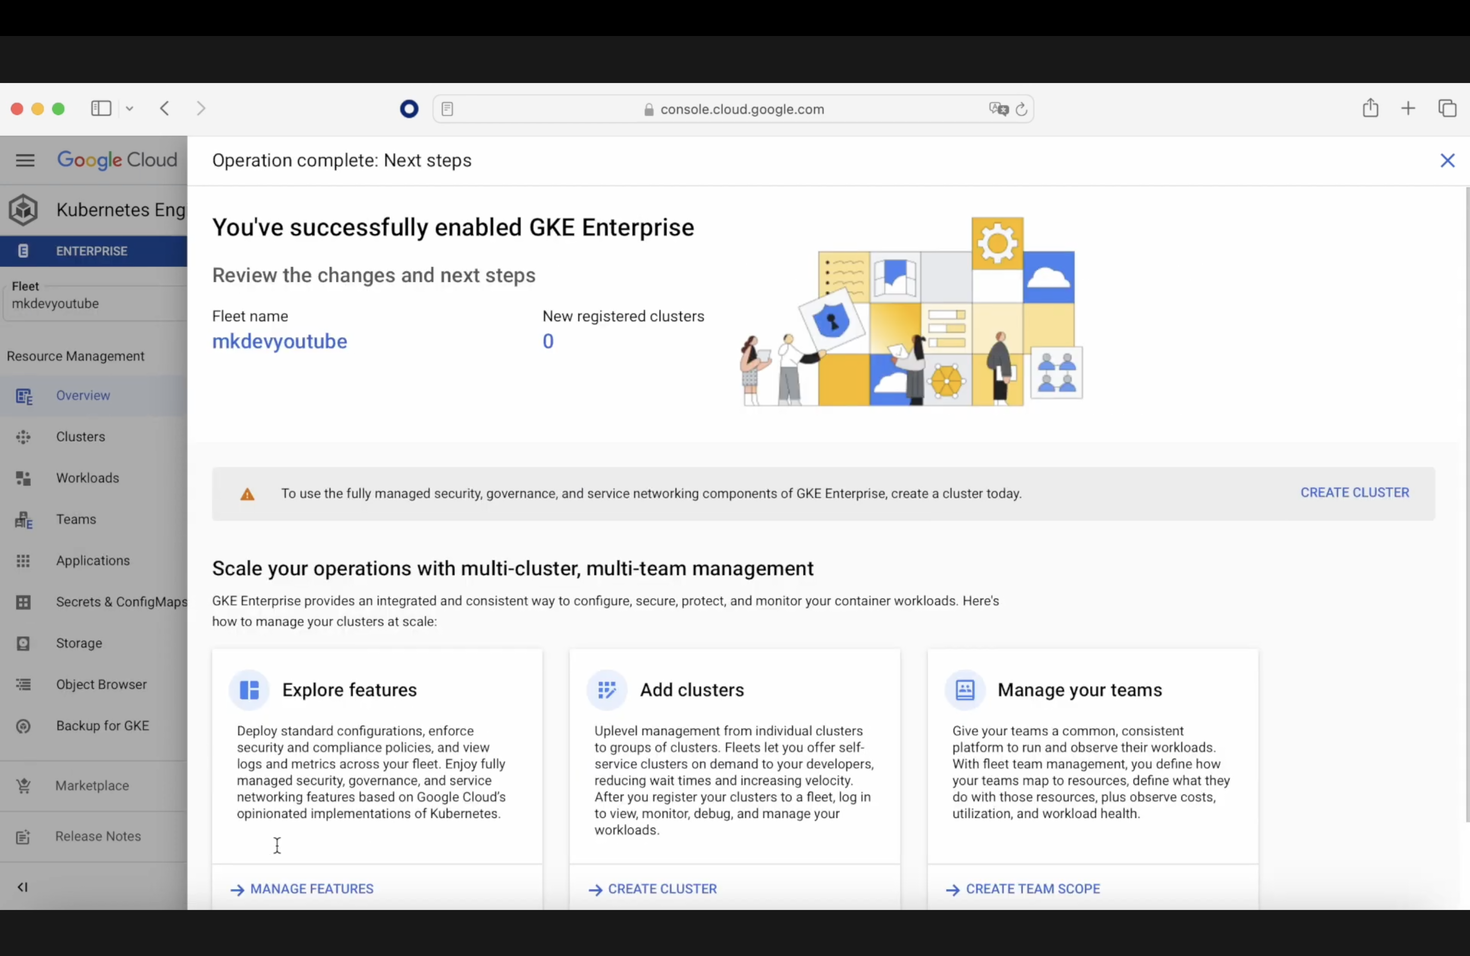
Task: Click the Kubernetes Engine title text
Action: [121, 209]
